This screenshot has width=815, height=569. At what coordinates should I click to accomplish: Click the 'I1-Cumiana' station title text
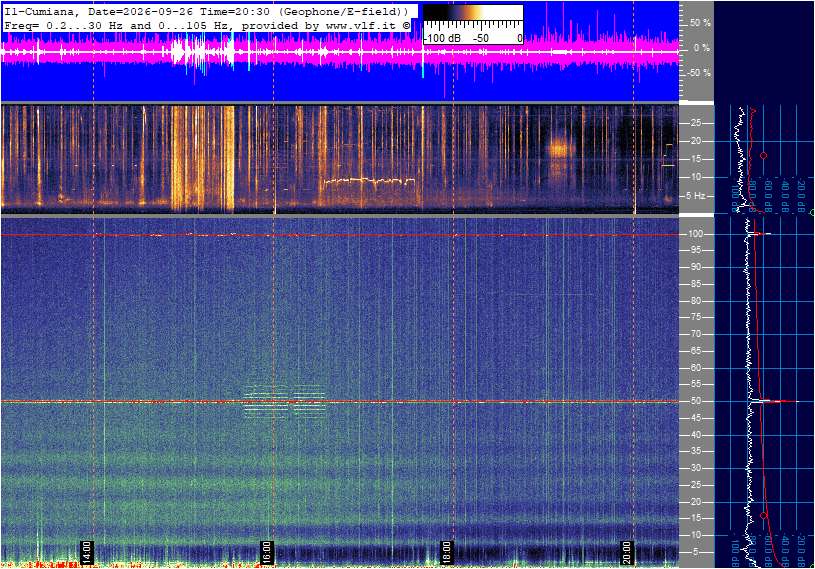coord(41,11)
